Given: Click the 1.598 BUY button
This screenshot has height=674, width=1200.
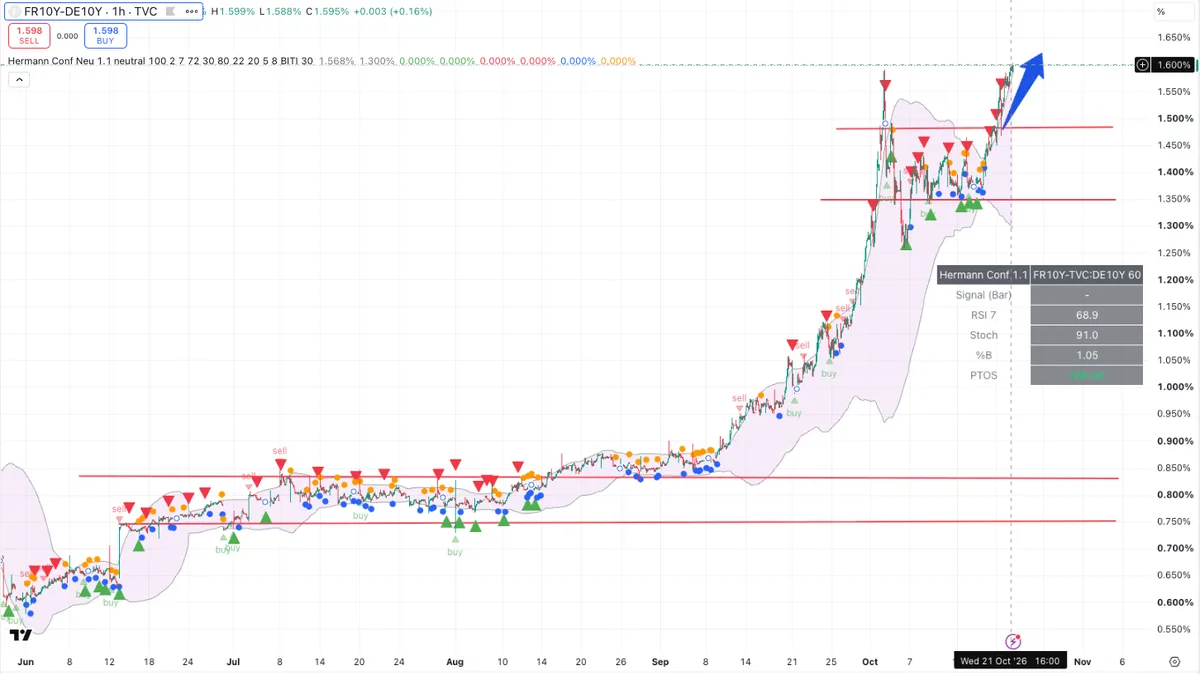Looking at the screenshot, I should (x=105, y=36).
